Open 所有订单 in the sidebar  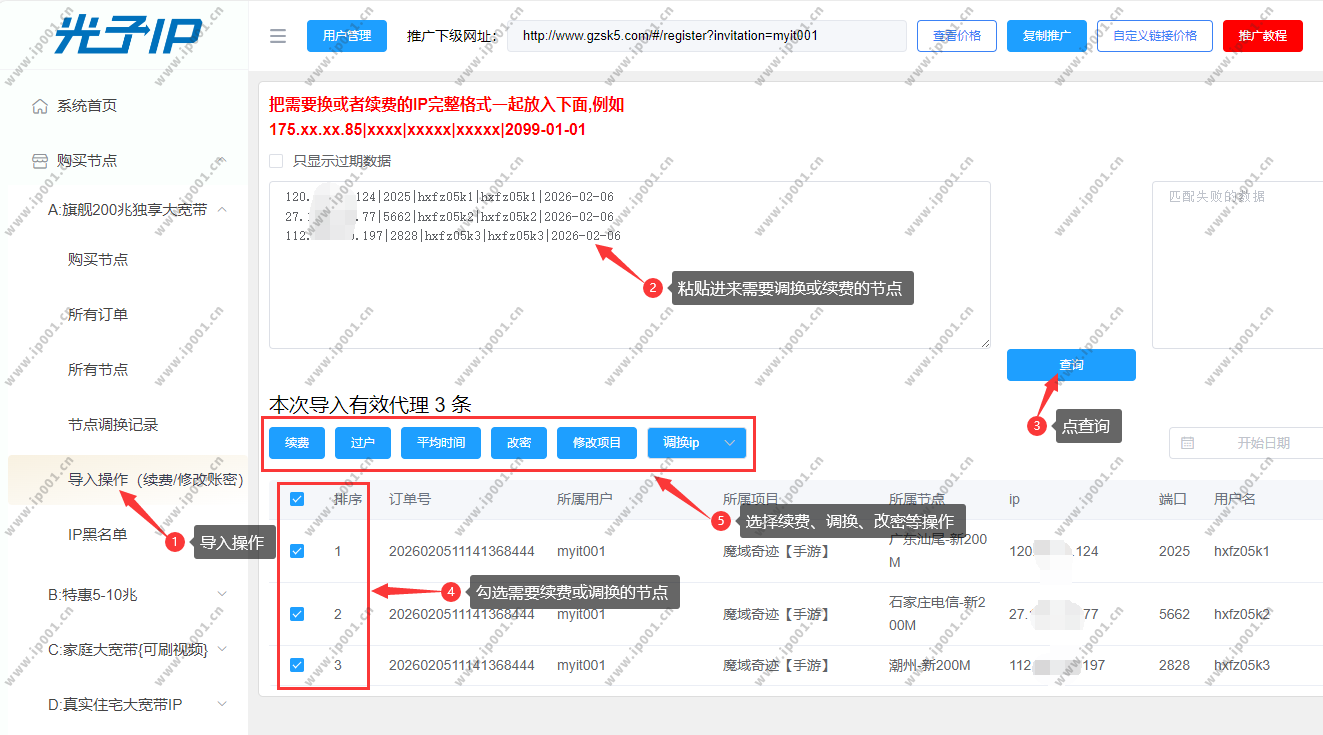[98, 315]
